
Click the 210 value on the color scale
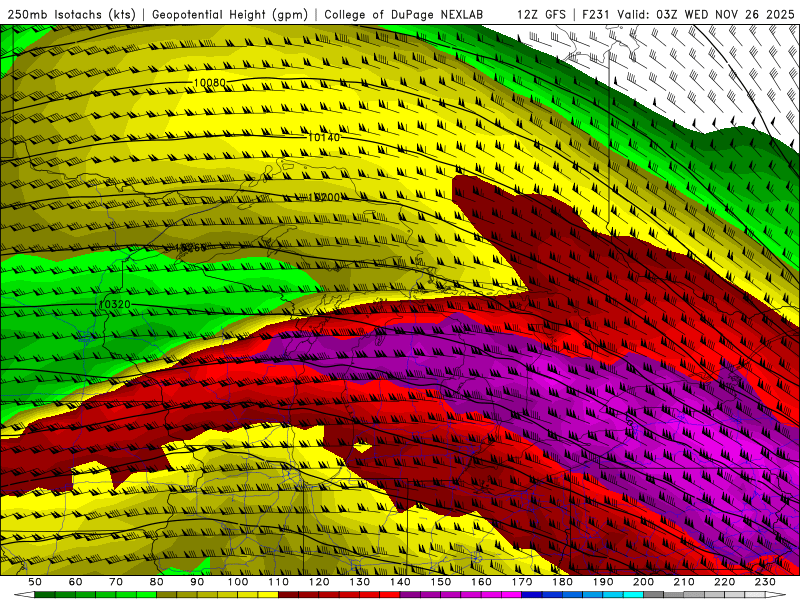coord(684,582)
